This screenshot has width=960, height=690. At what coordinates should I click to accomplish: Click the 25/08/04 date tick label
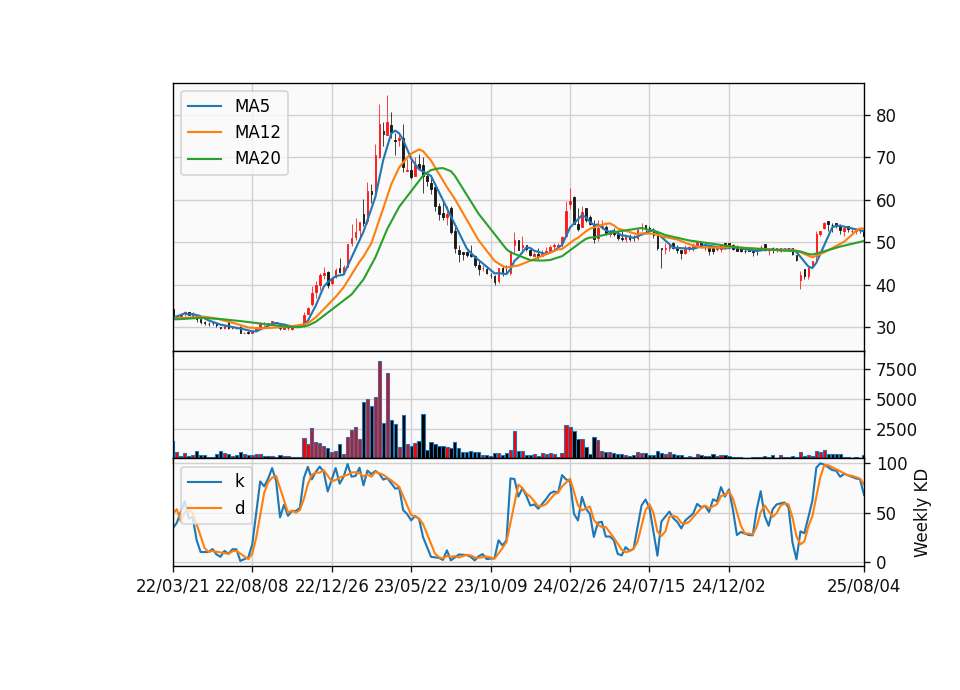[x=864, y=587]
